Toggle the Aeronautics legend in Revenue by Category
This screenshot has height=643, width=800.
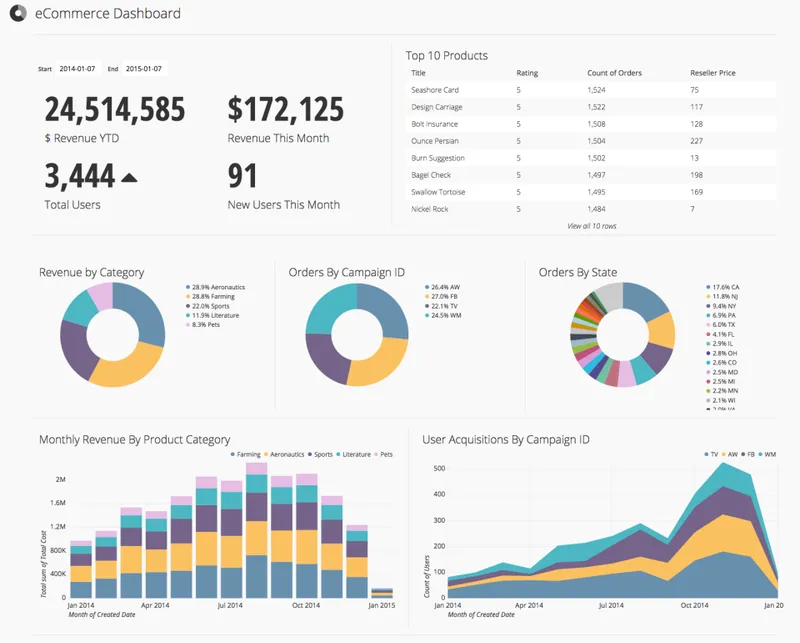tap(215, 287)
